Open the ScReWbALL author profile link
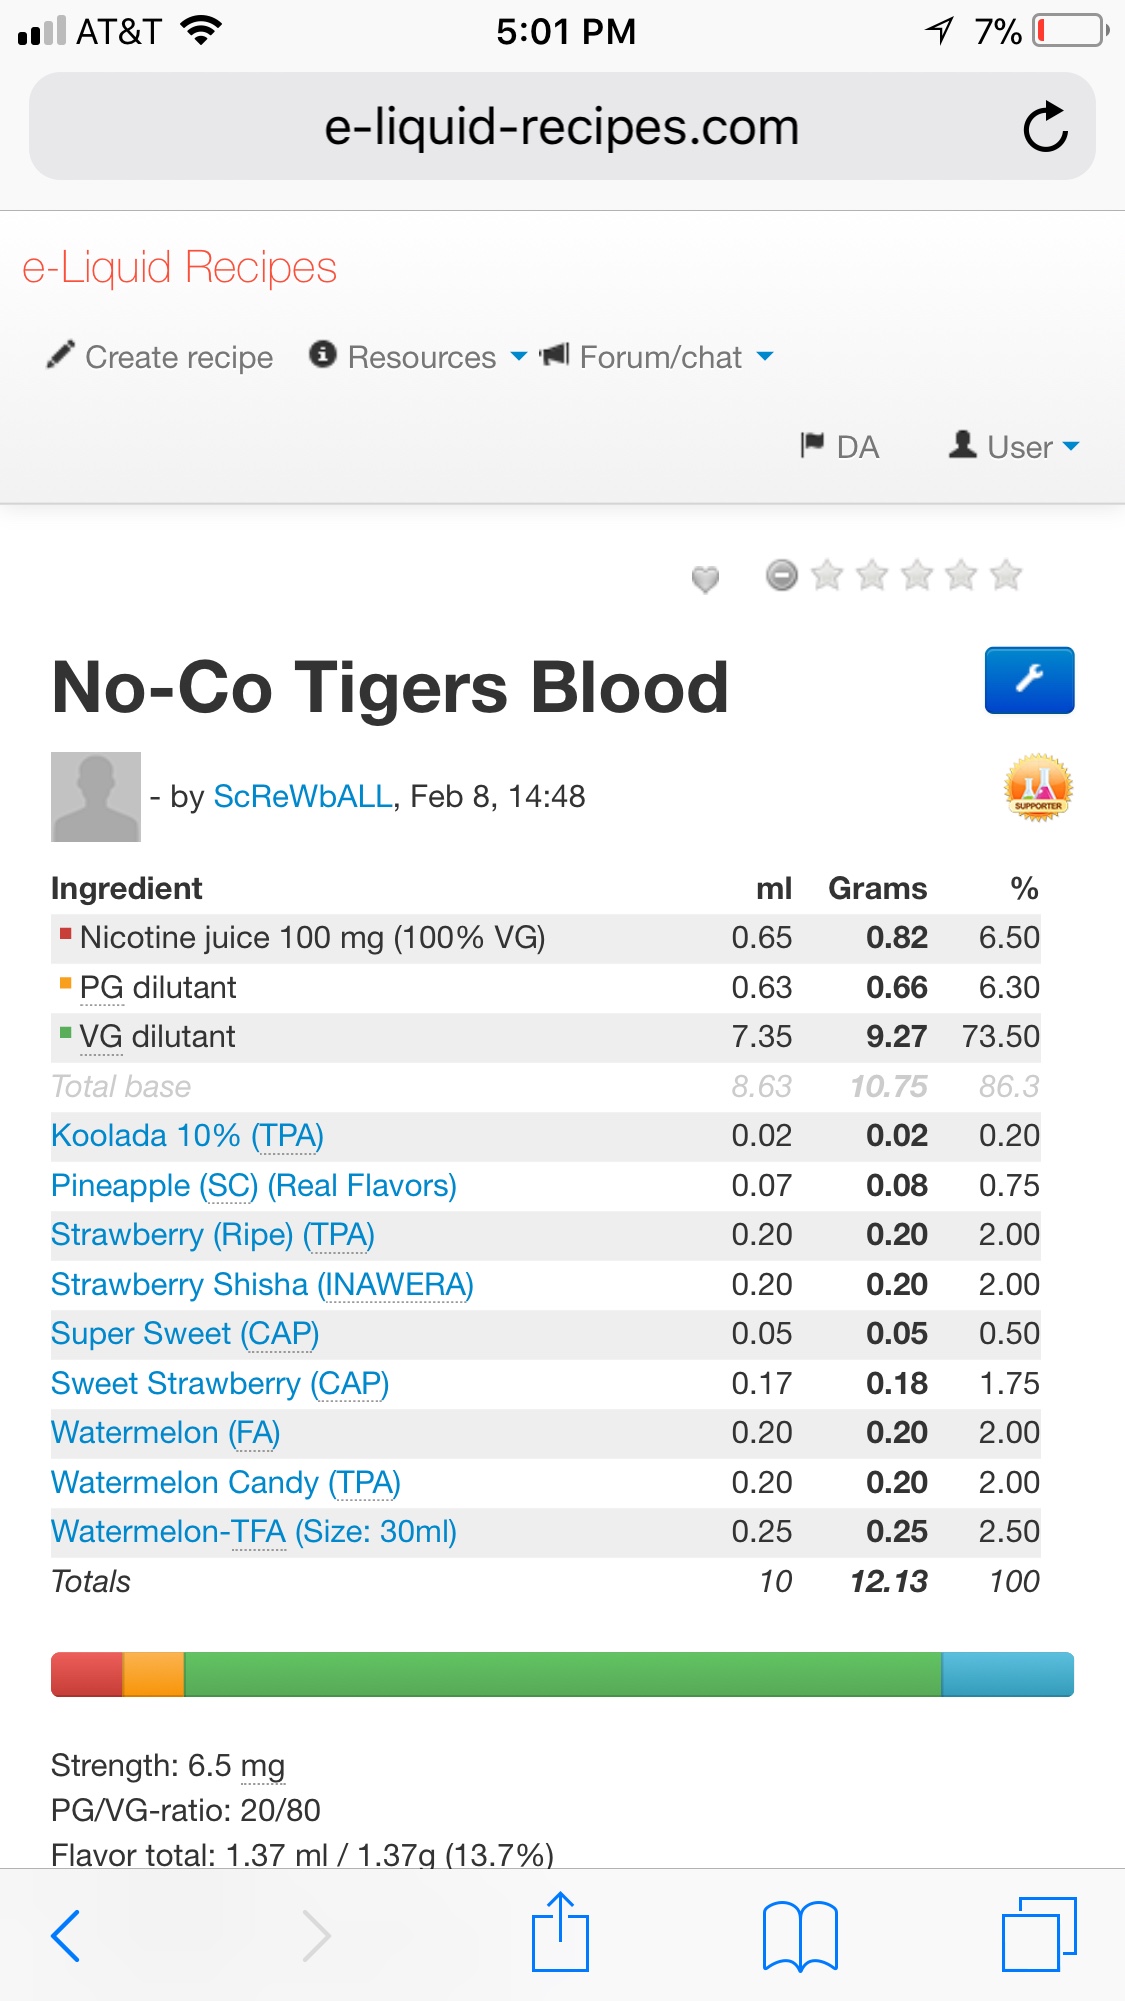The image size is (1125, 2001). point(302,796)
